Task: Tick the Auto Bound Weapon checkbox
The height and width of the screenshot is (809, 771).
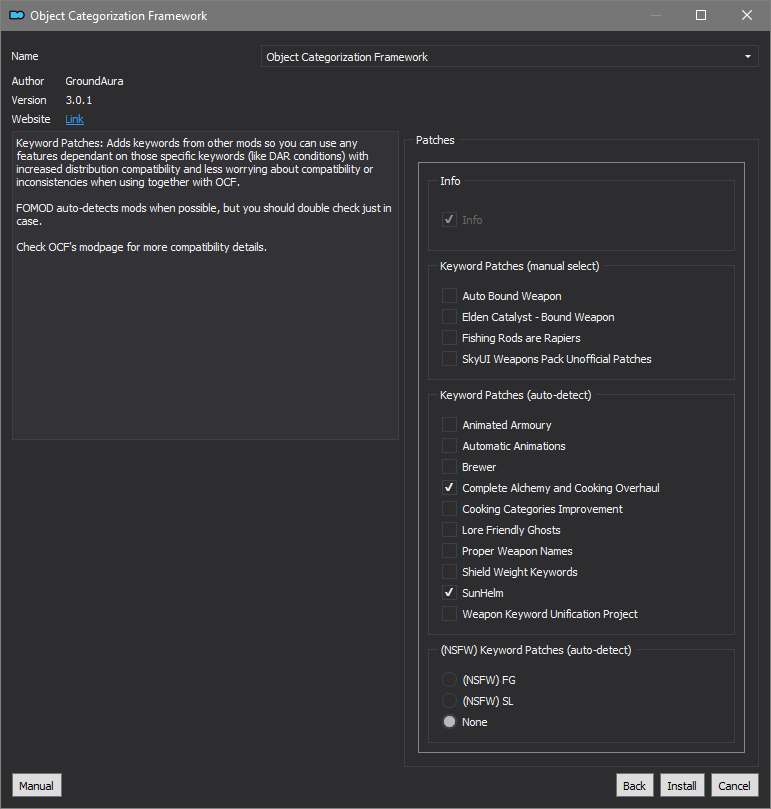Action: point(449,296)
